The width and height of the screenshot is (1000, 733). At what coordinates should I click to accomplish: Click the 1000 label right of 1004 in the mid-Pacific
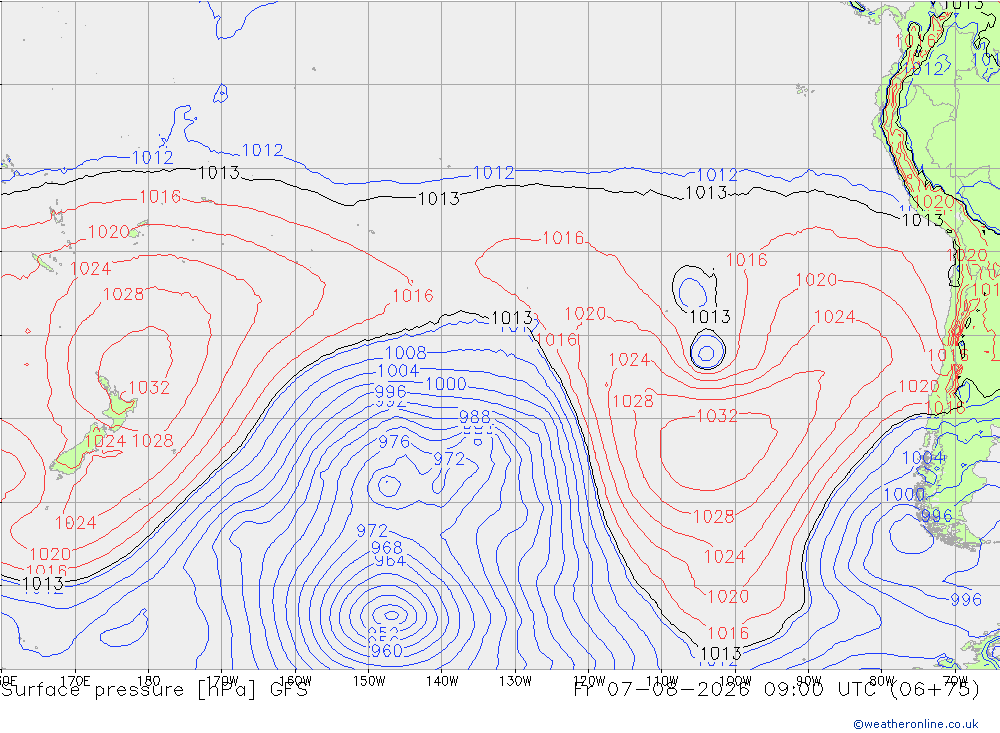coord(445,383)
